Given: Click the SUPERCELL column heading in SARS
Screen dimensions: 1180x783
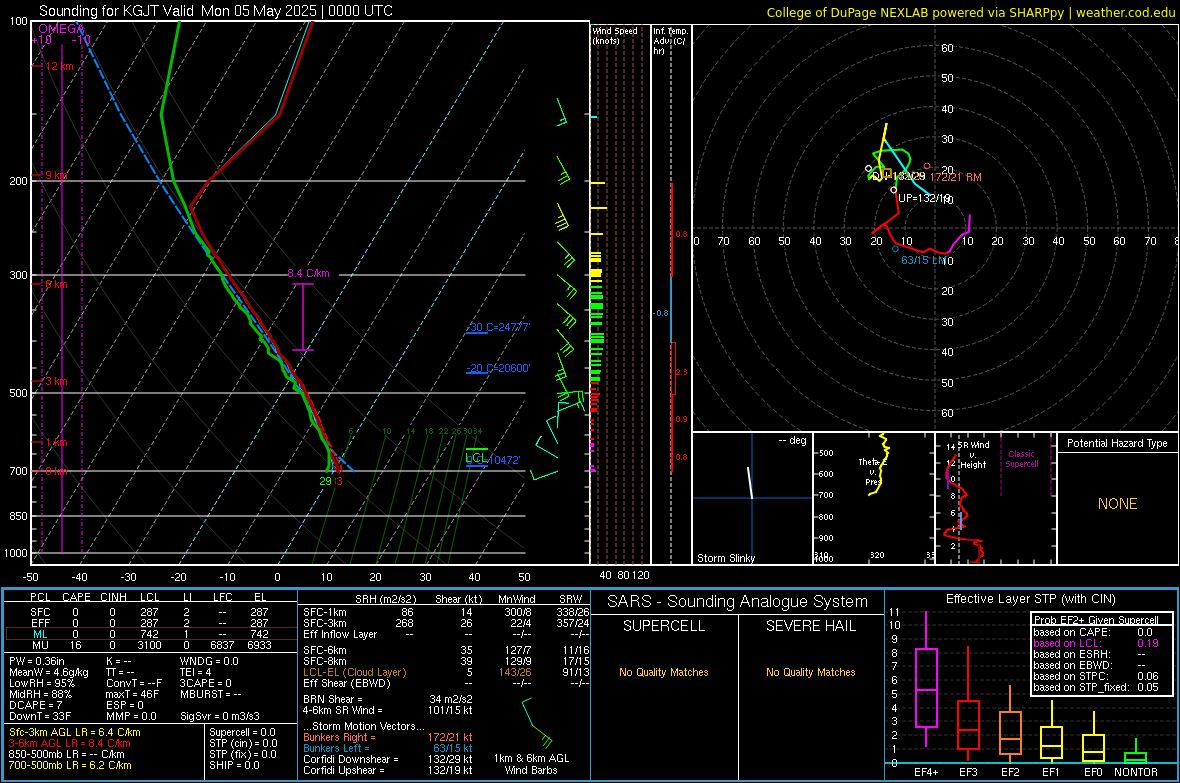Looking at the screenshot, I should 664,626.
